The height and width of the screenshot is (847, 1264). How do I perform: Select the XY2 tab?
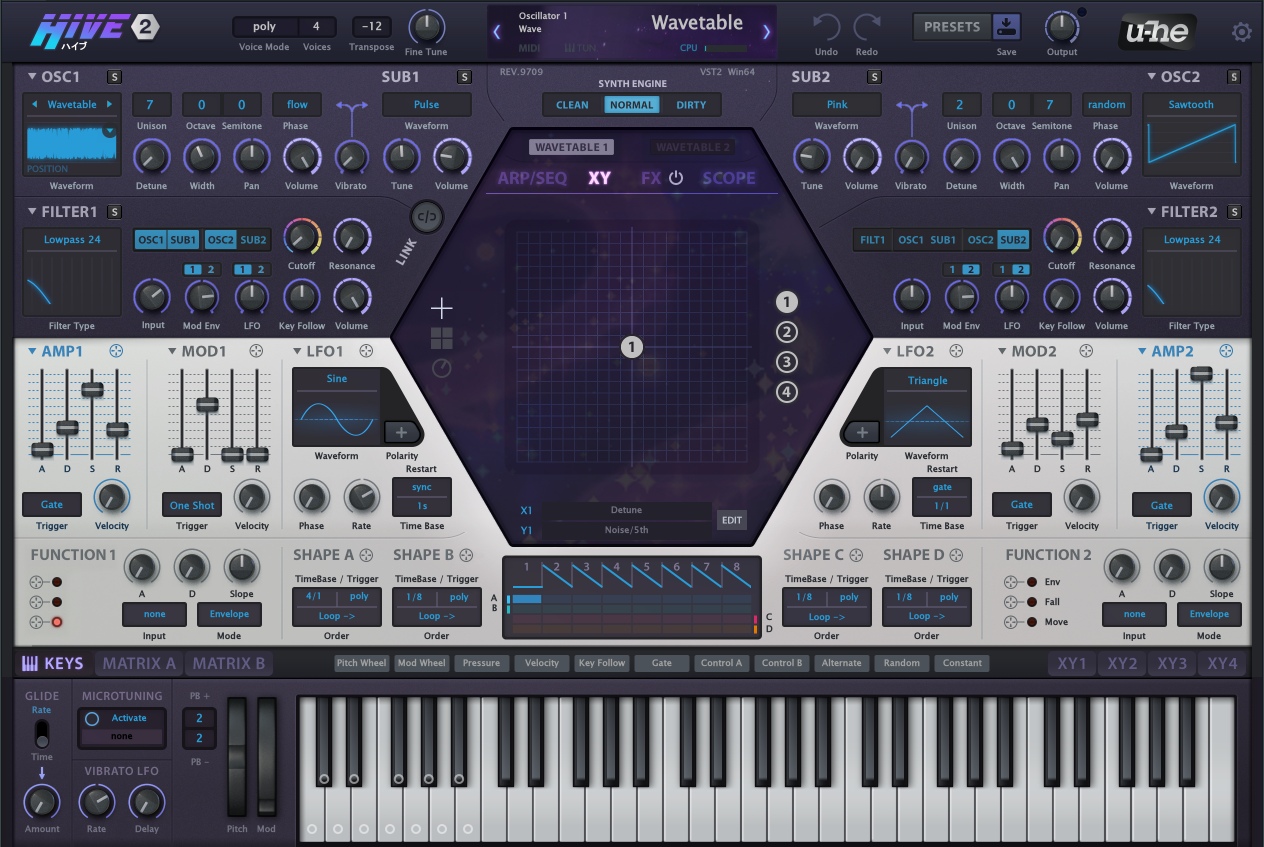point(1122,663)
